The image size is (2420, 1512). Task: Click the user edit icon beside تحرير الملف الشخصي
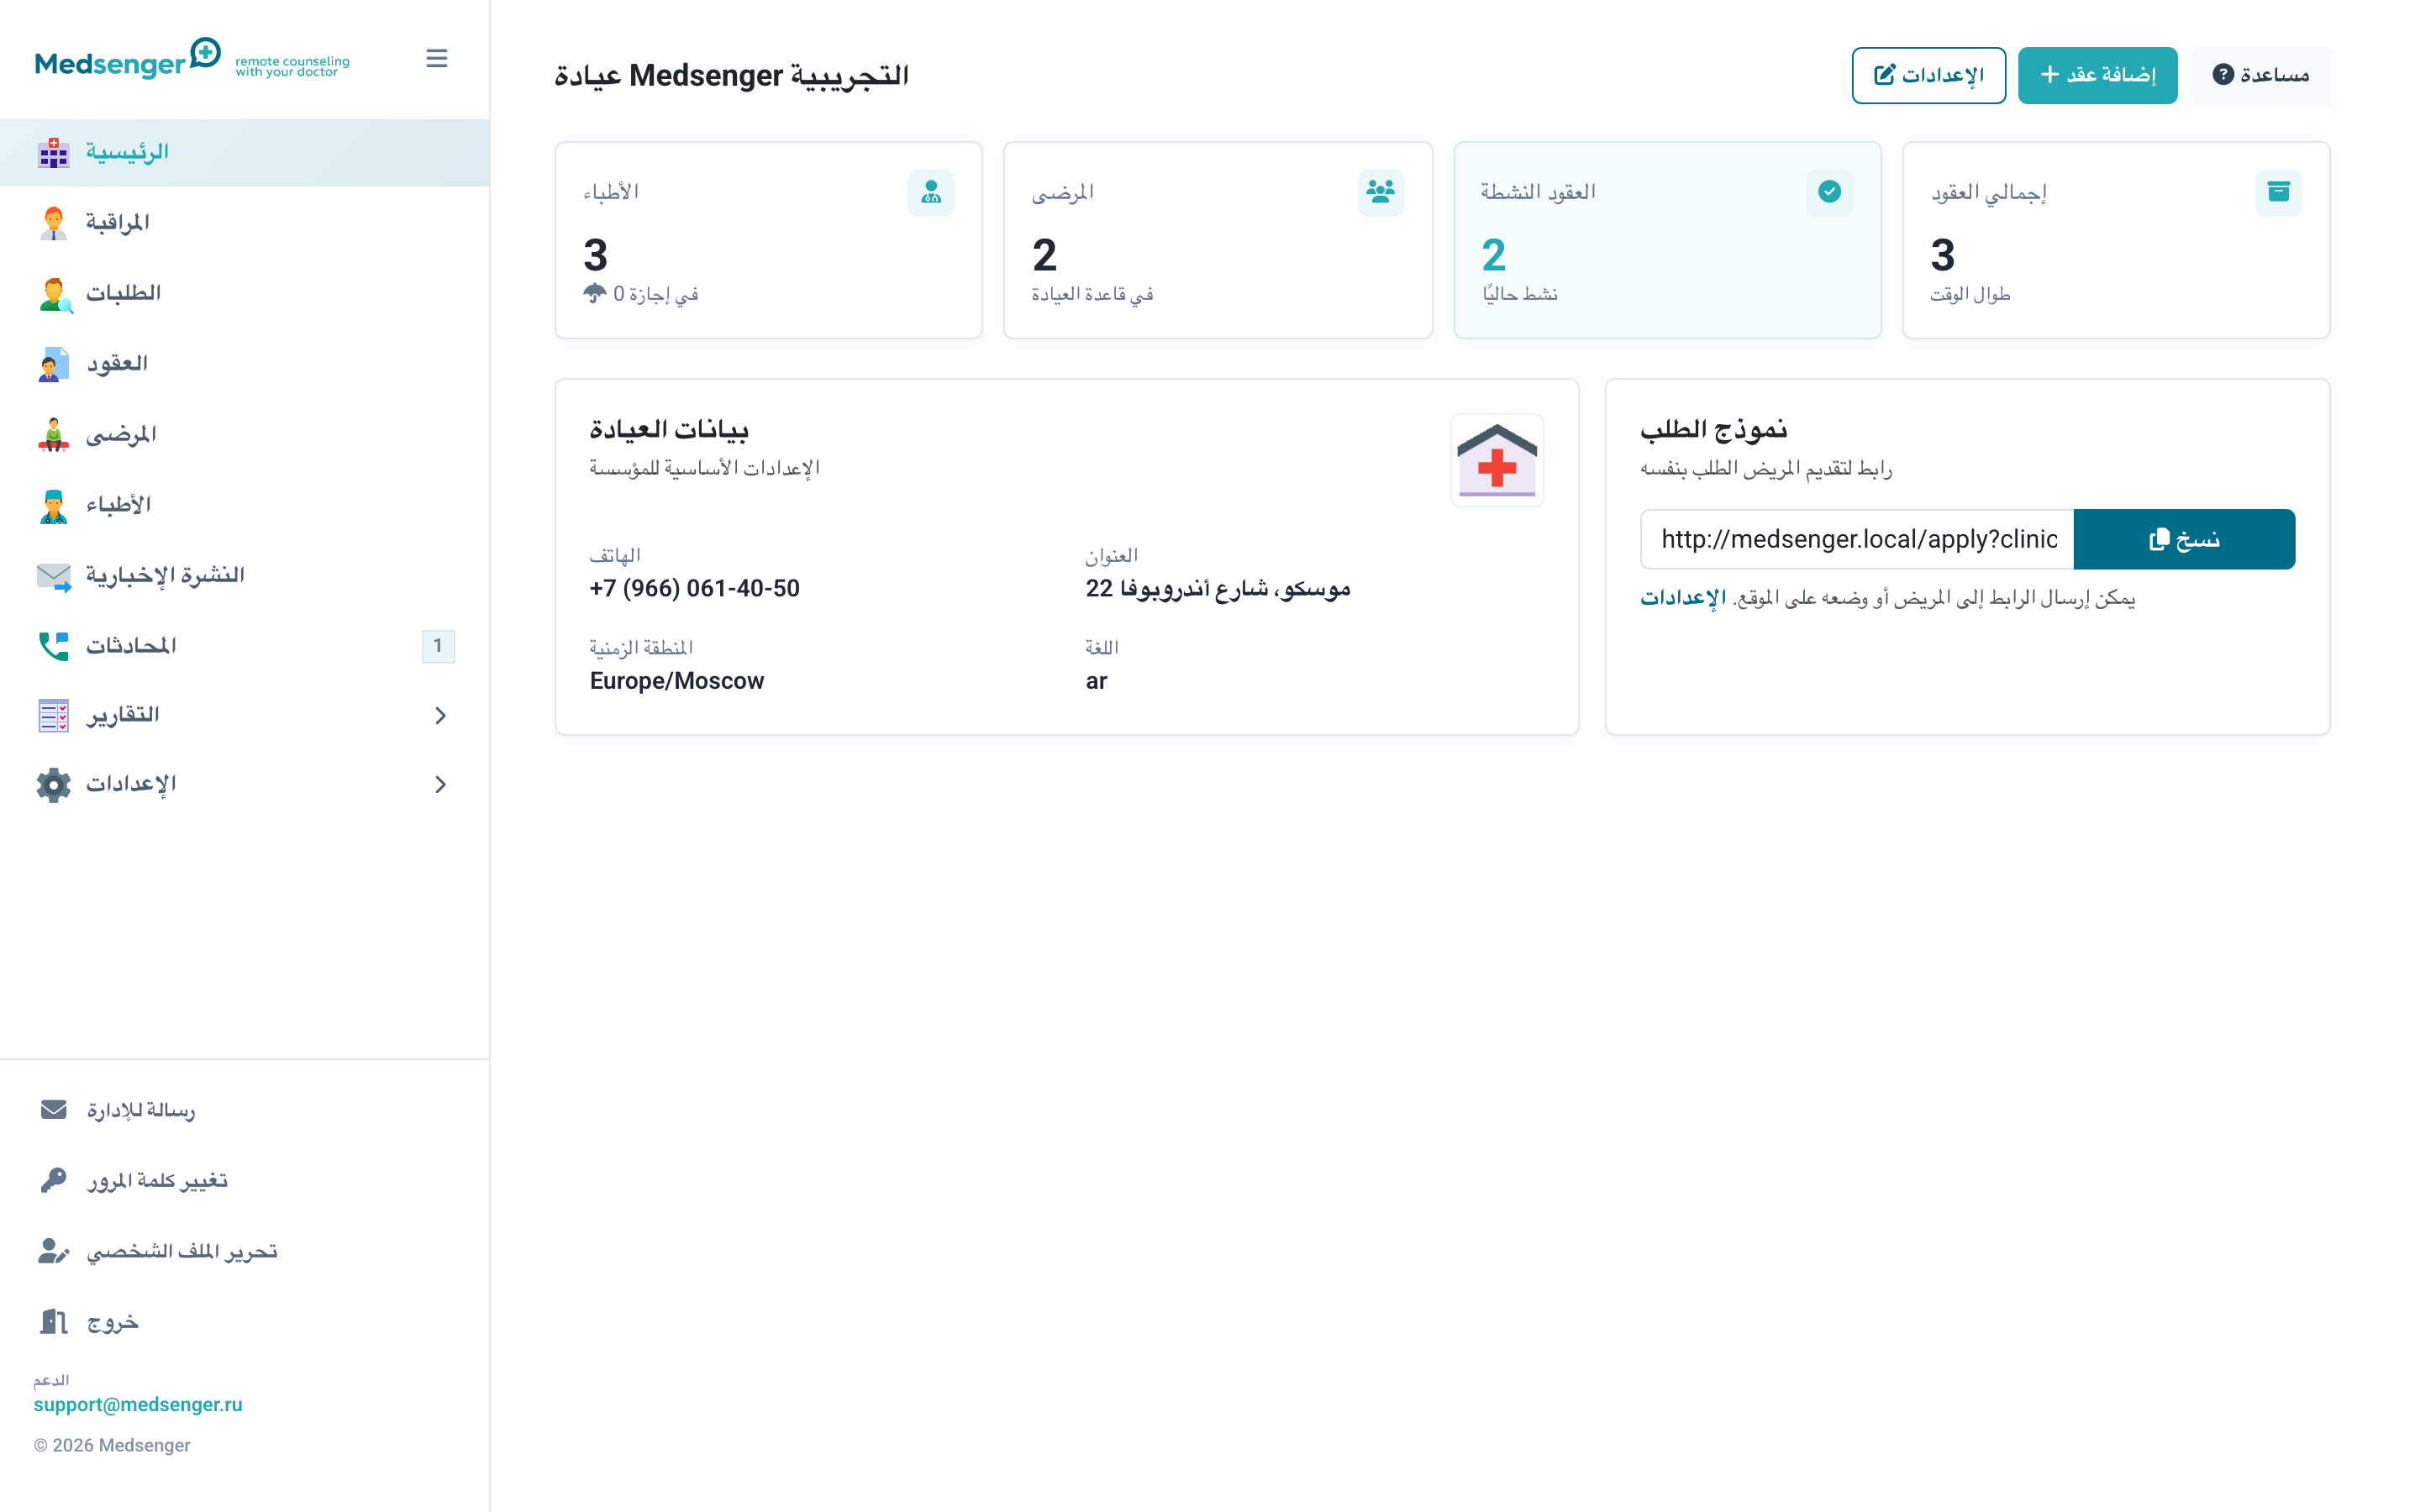54,1252
